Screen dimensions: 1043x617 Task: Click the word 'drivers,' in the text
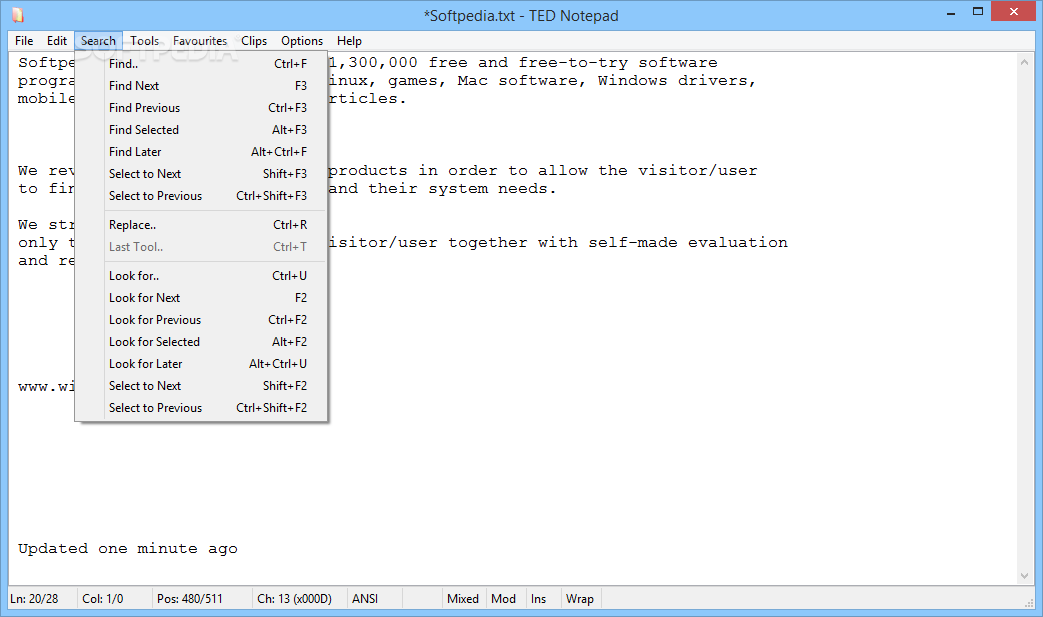click(717, 81)
